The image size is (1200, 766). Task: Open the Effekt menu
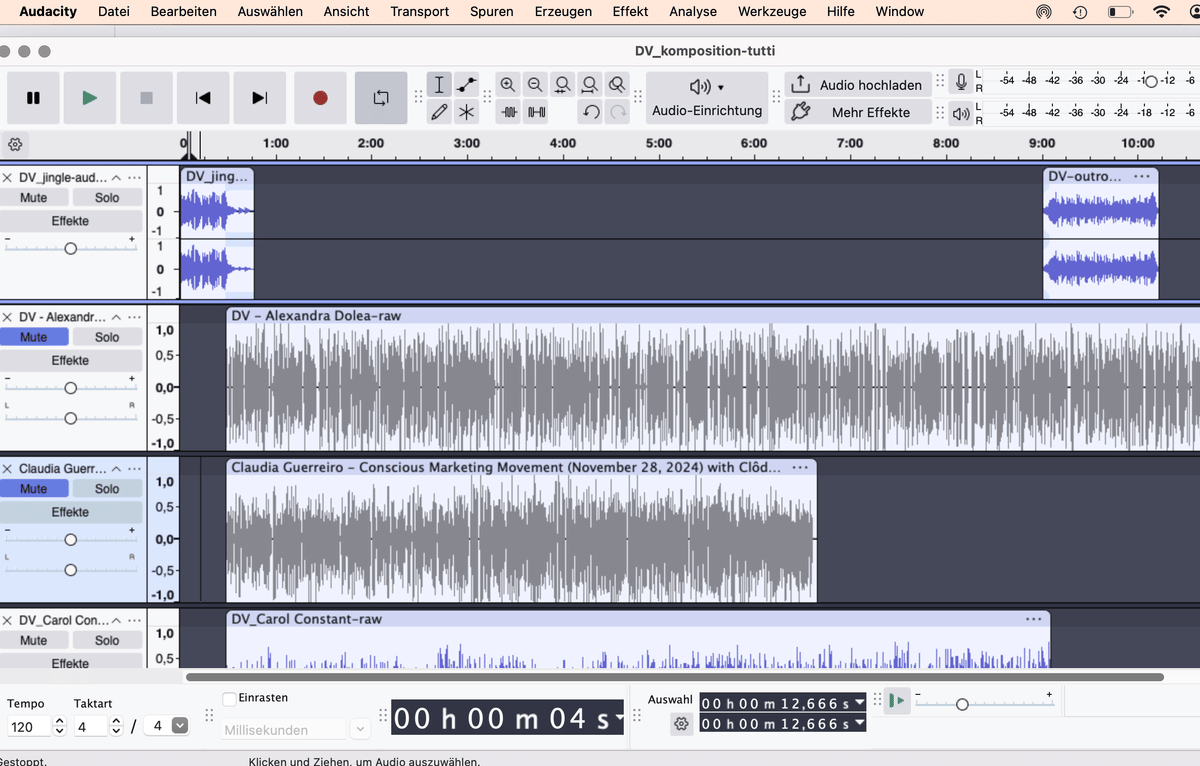pyautogui.click(x=630, y=11)
